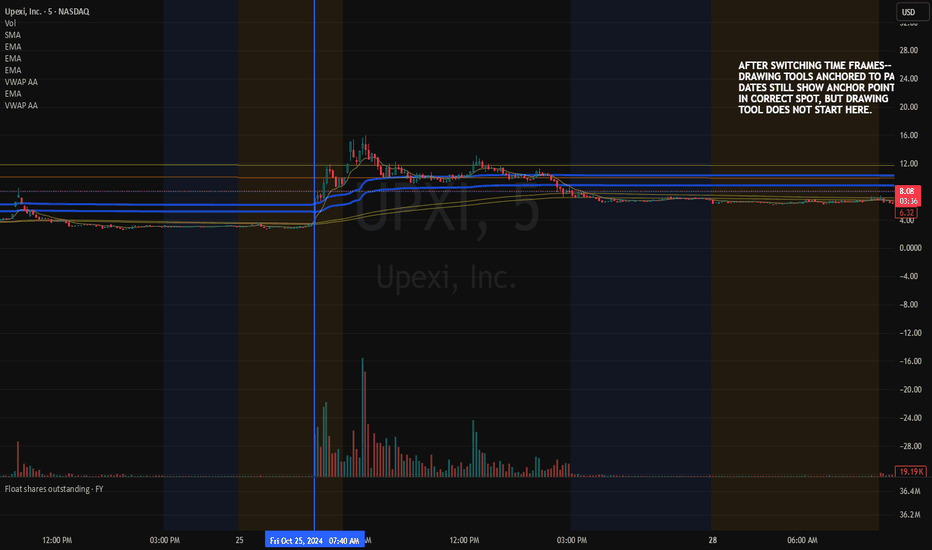Screen dimensions: 932x550
Task: Select the EMA label directly below SMA
Action: 12,46
